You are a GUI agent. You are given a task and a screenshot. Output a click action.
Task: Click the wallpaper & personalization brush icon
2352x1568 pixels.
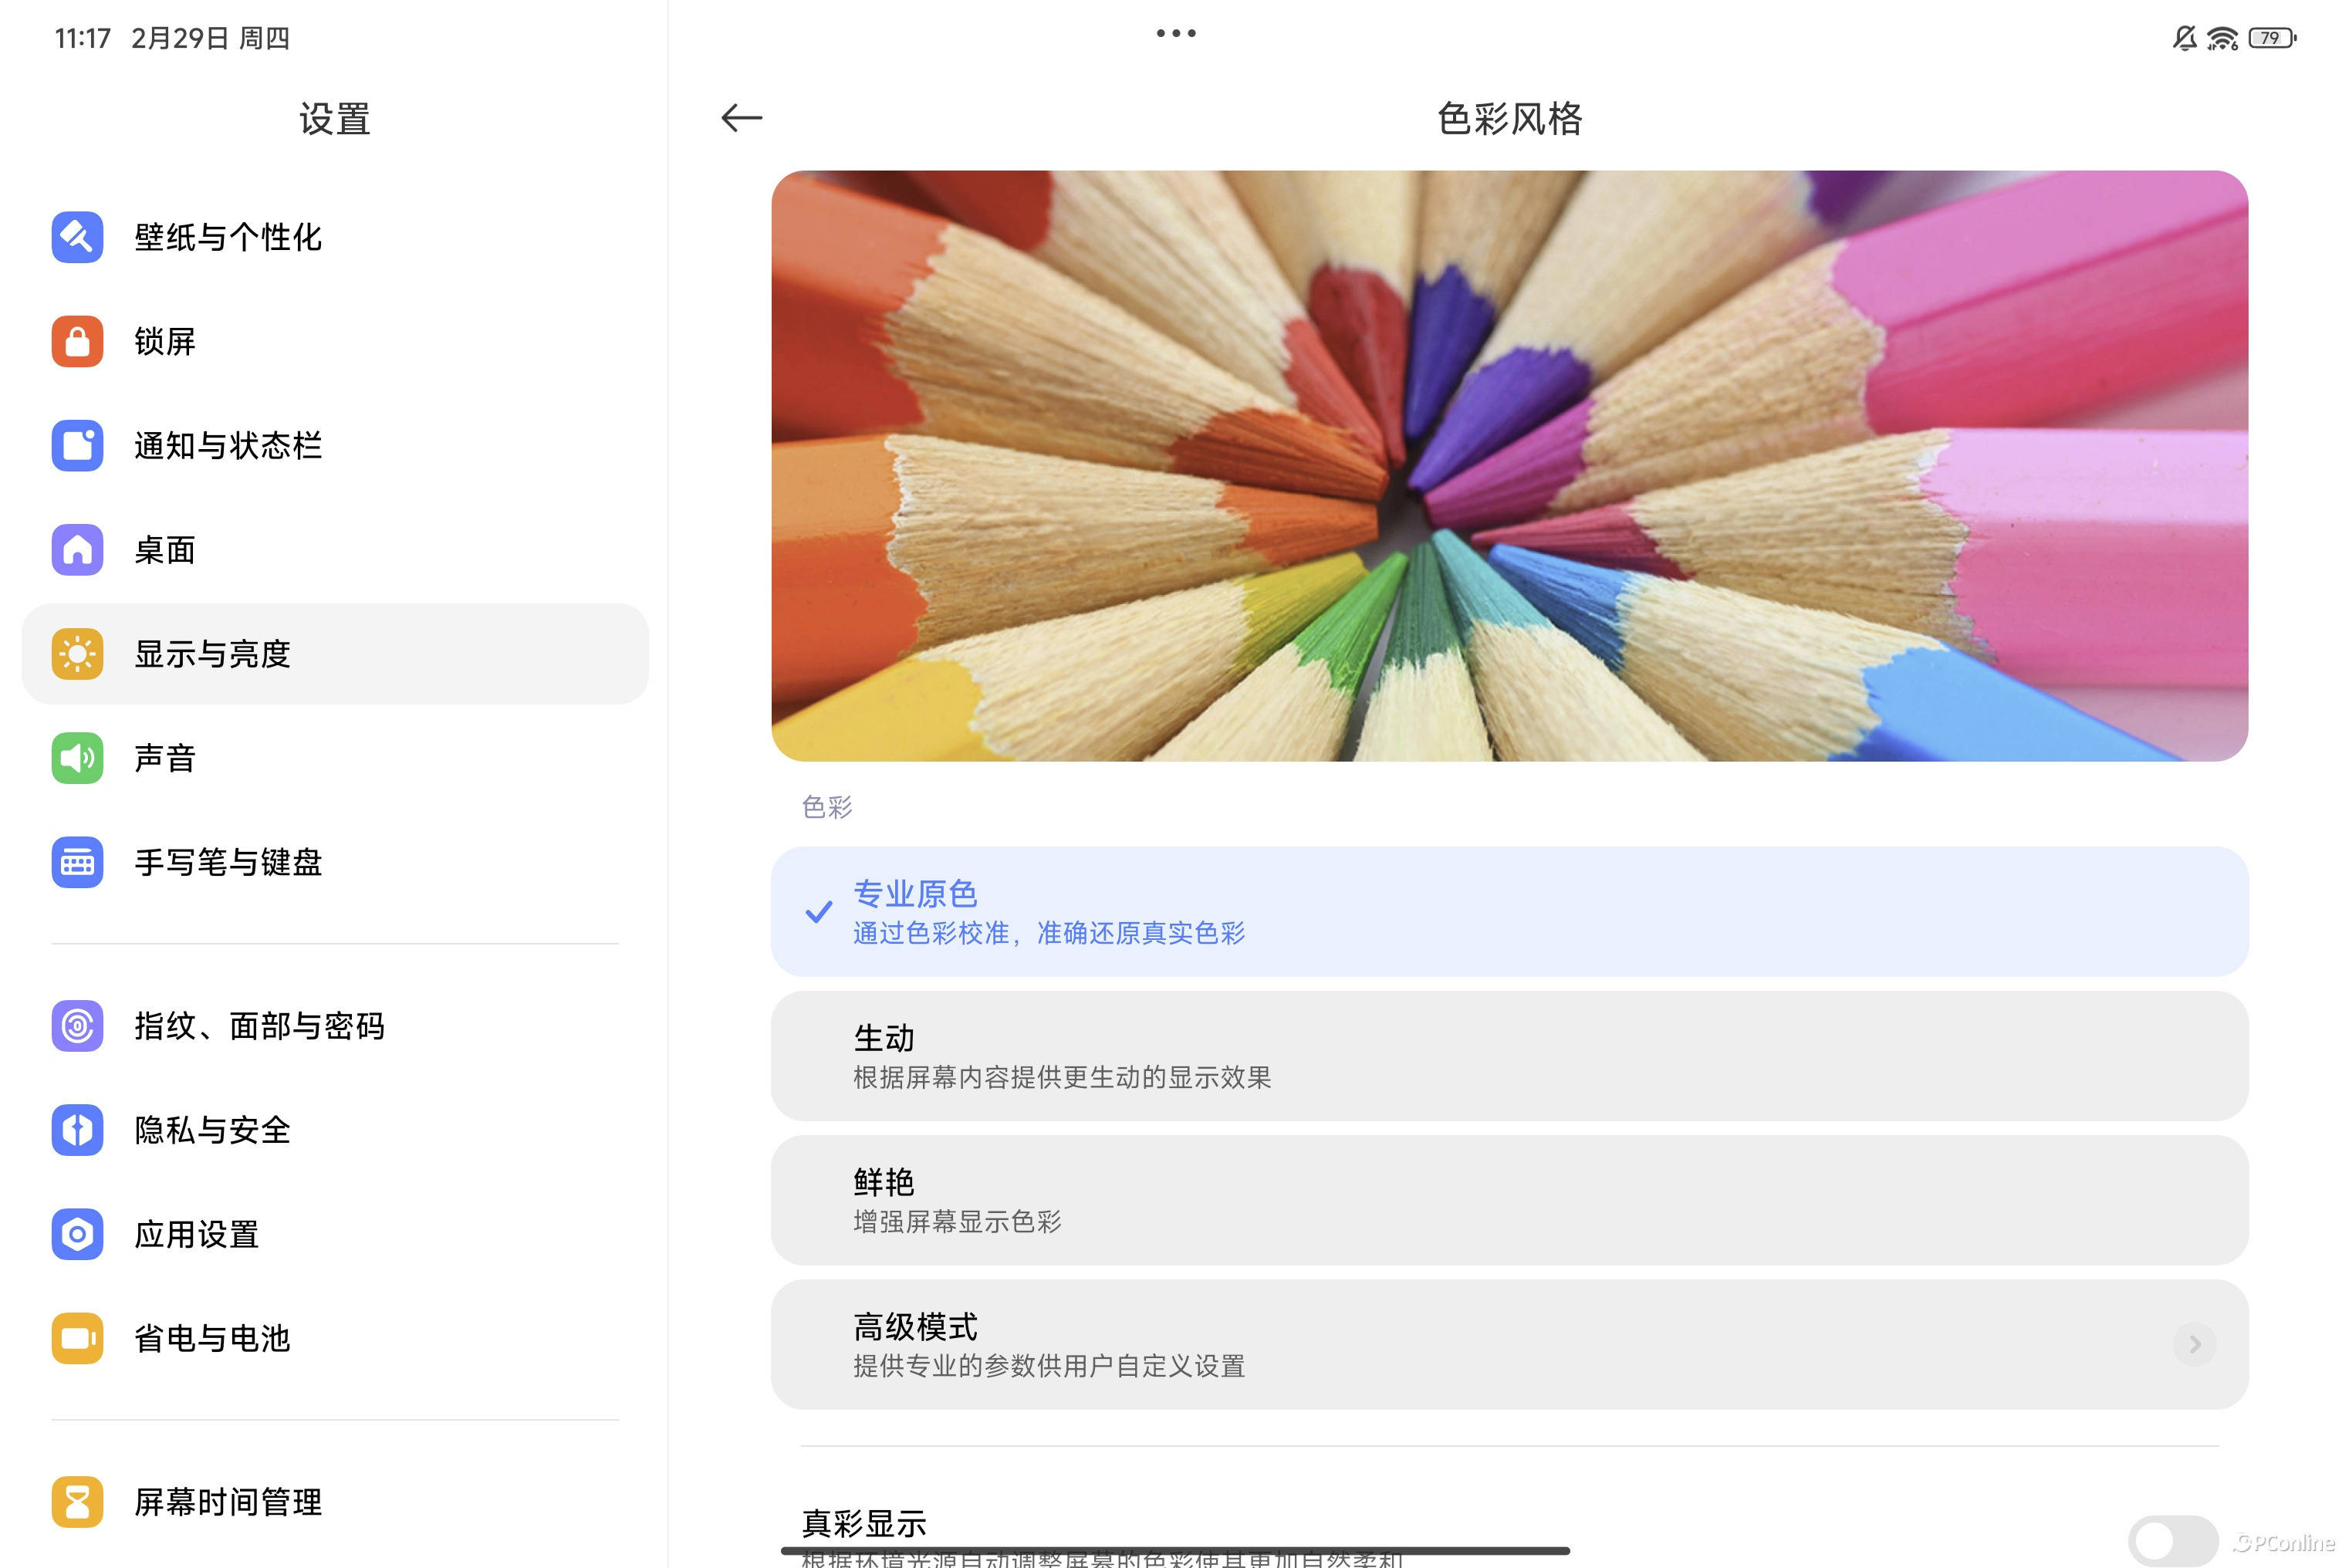[x=77, y=237]
